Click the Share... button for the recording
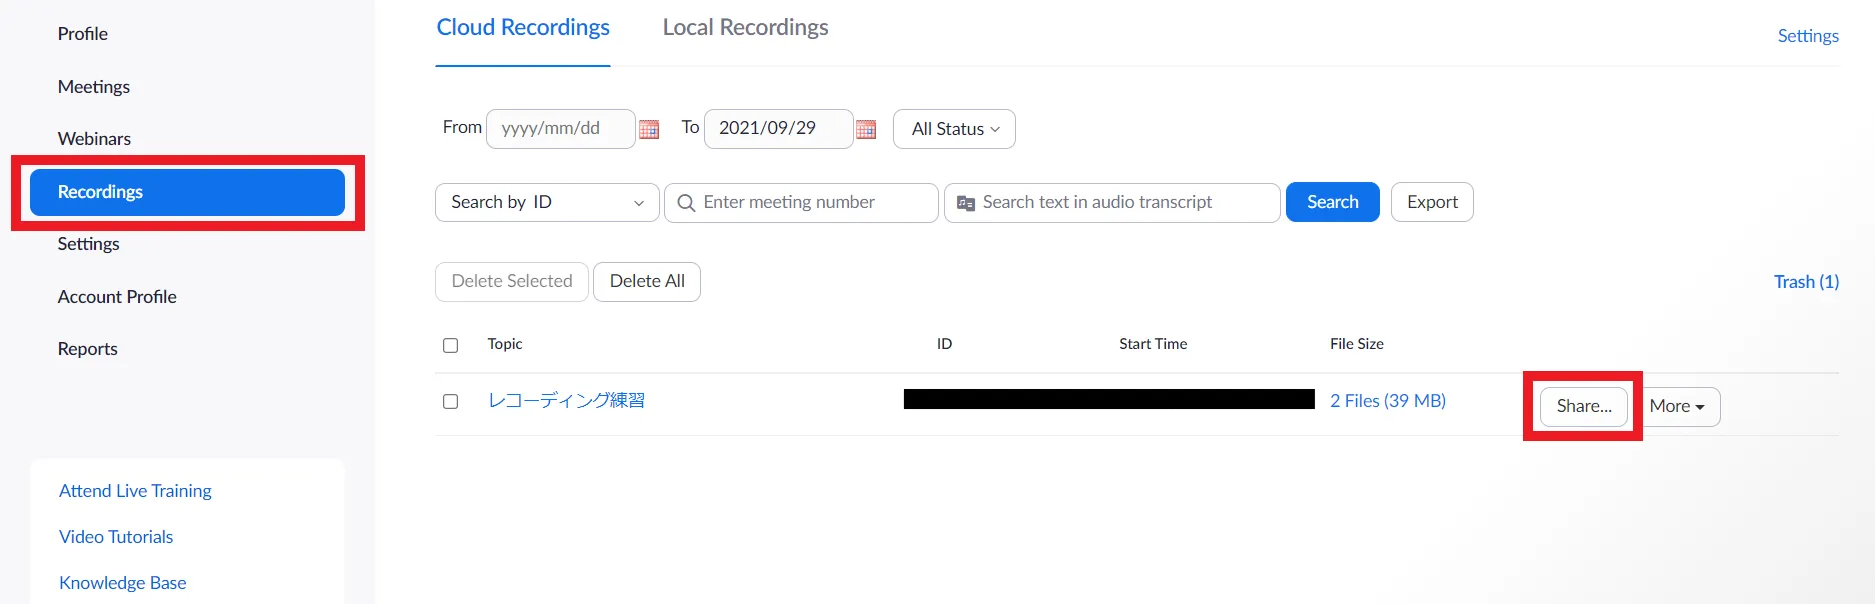Viewport: 1875px width, 604px height. point(1584,406)
